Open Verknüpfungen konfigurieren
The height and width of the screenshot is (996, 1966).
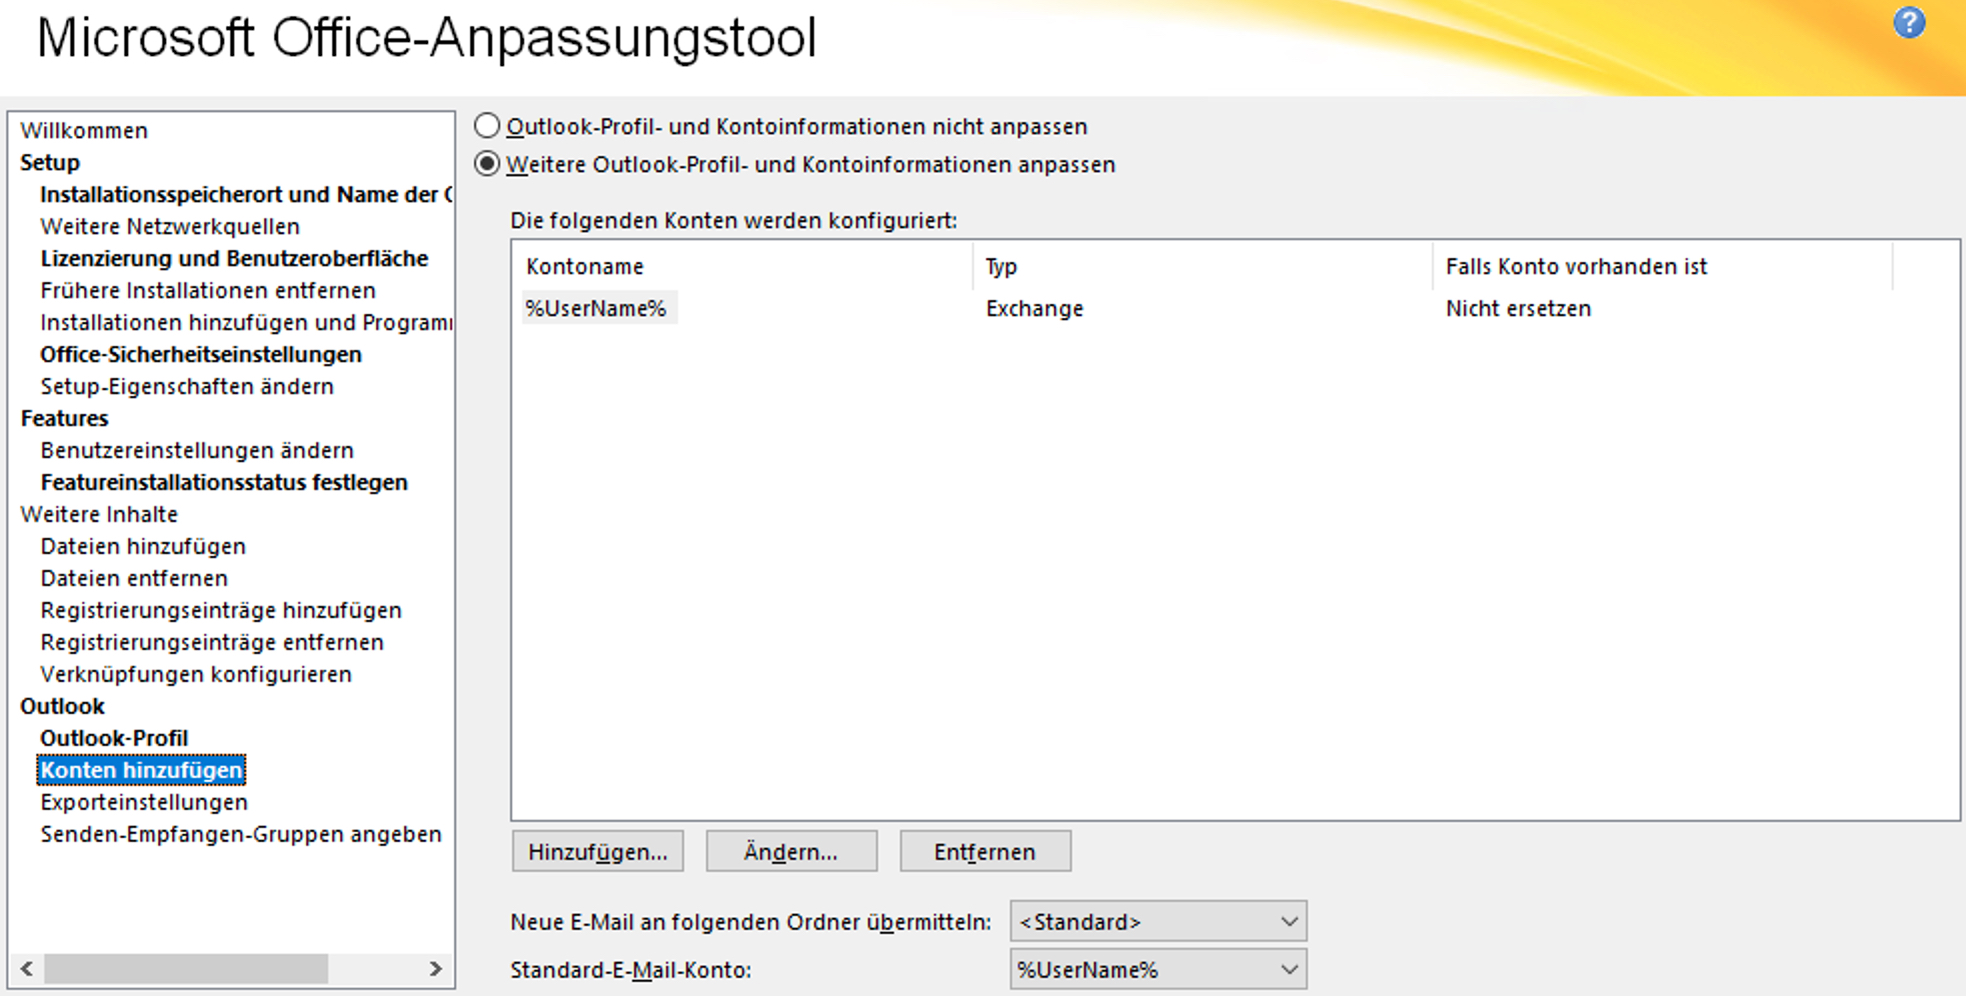pyautogui.click(x=196, y=674)
